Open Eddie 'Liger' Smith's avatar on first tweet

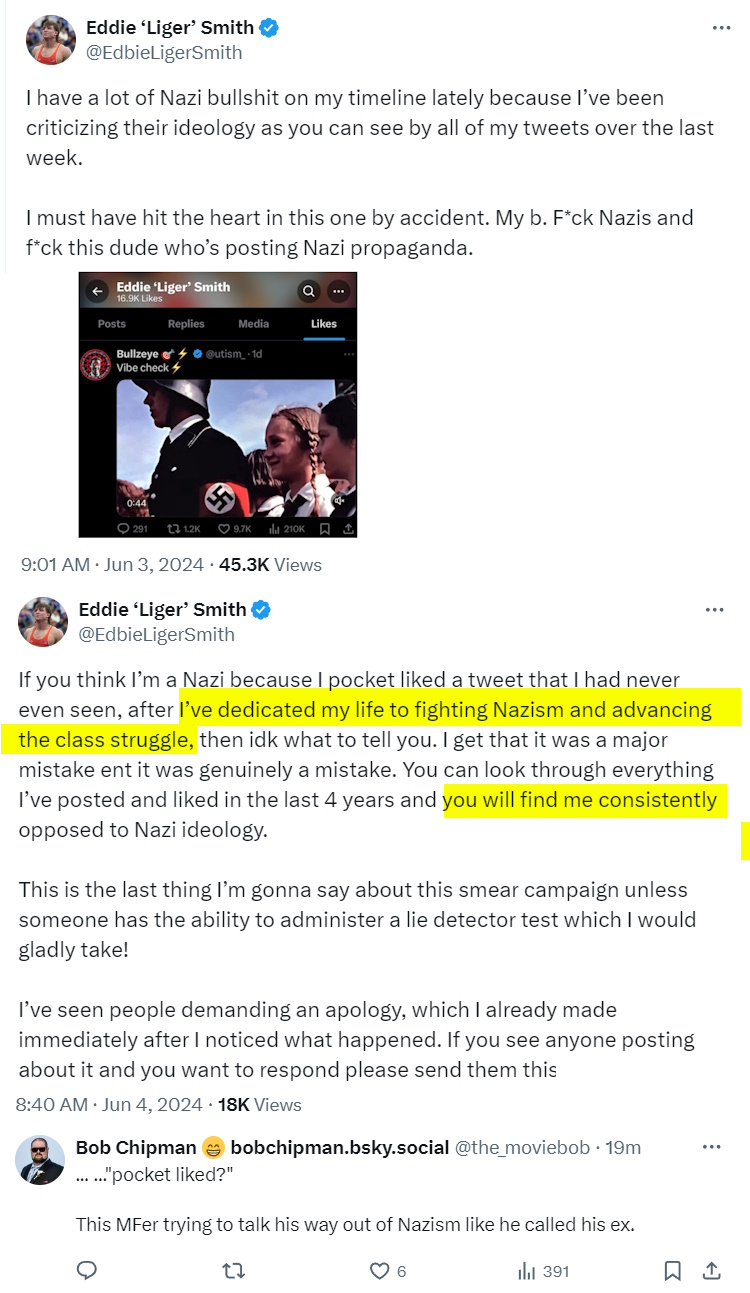tap(50, 40)
